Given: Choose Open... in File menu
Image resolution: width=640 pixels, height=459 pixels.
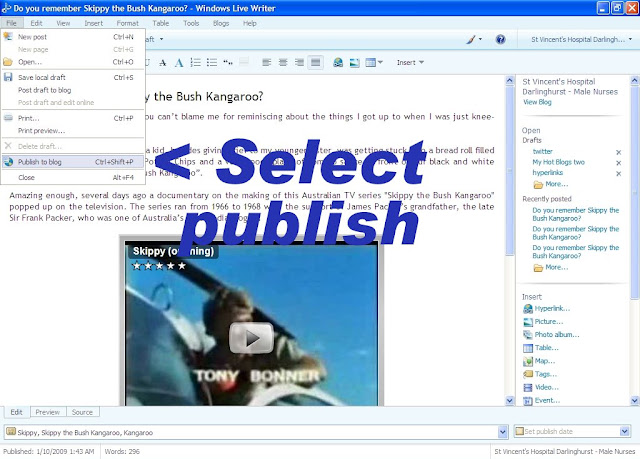Looking at the screenshot, I should tap(73, 62).
